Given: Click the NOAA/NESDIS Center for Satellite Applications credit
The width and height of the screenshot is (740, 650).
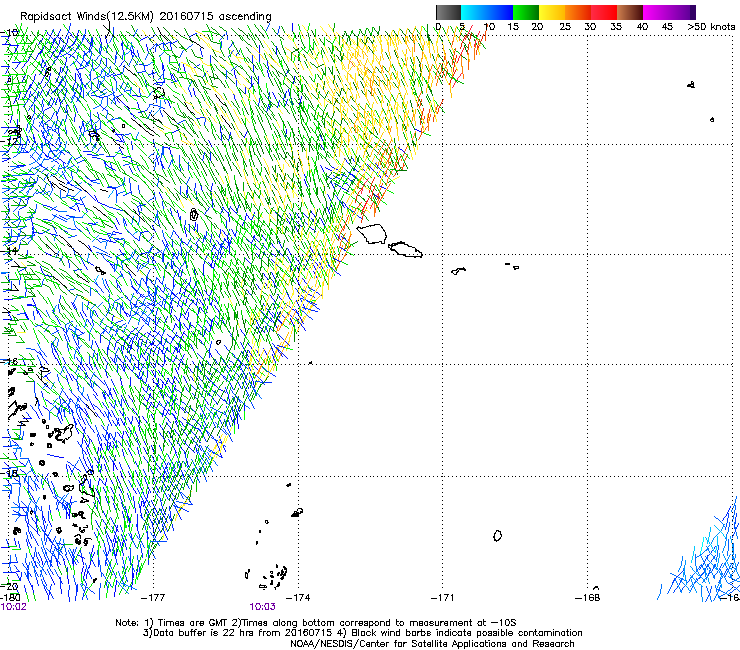Looking at the screenshot, I should pyautogui.click(x=432, y=644).
